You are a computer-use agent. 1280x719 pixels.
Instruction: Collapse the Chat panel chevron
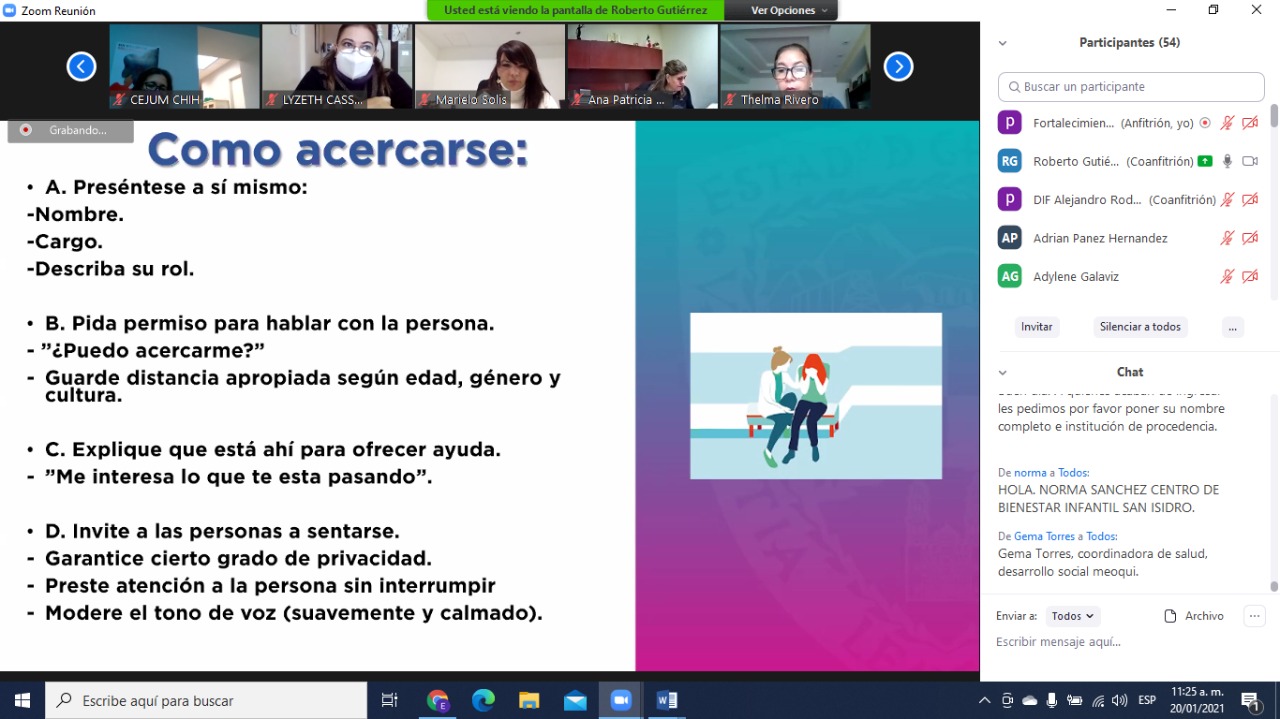1002,372
